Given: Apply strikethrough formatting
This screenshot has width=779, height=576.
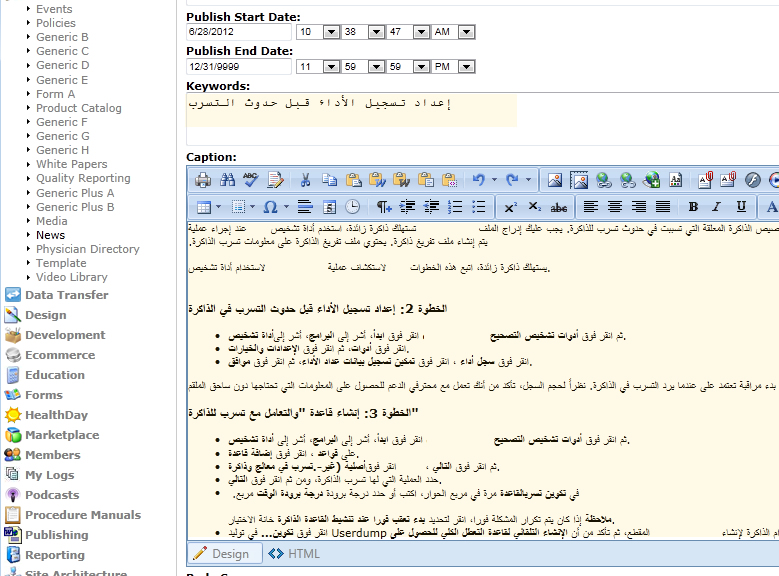Looking at the screenshot, I should point(559,207).
